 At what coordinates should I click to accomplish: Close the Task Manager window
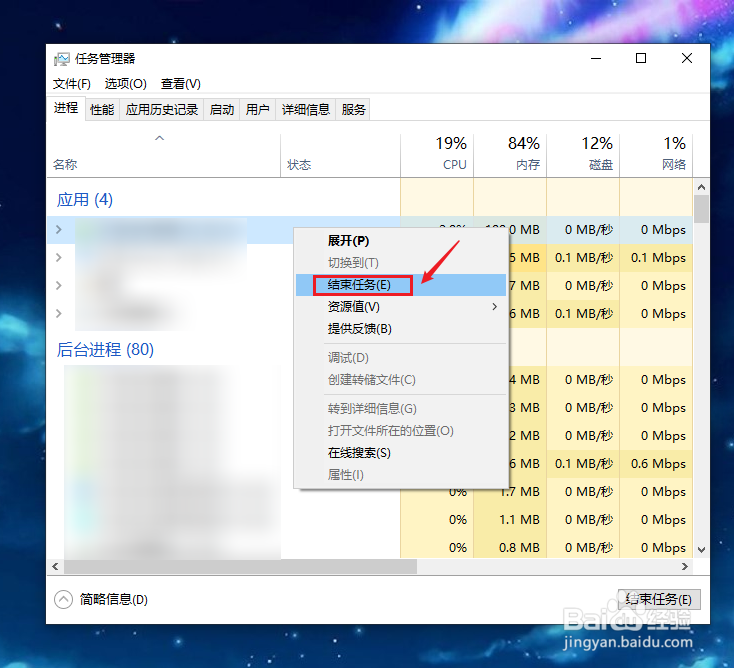pos(687,59)
